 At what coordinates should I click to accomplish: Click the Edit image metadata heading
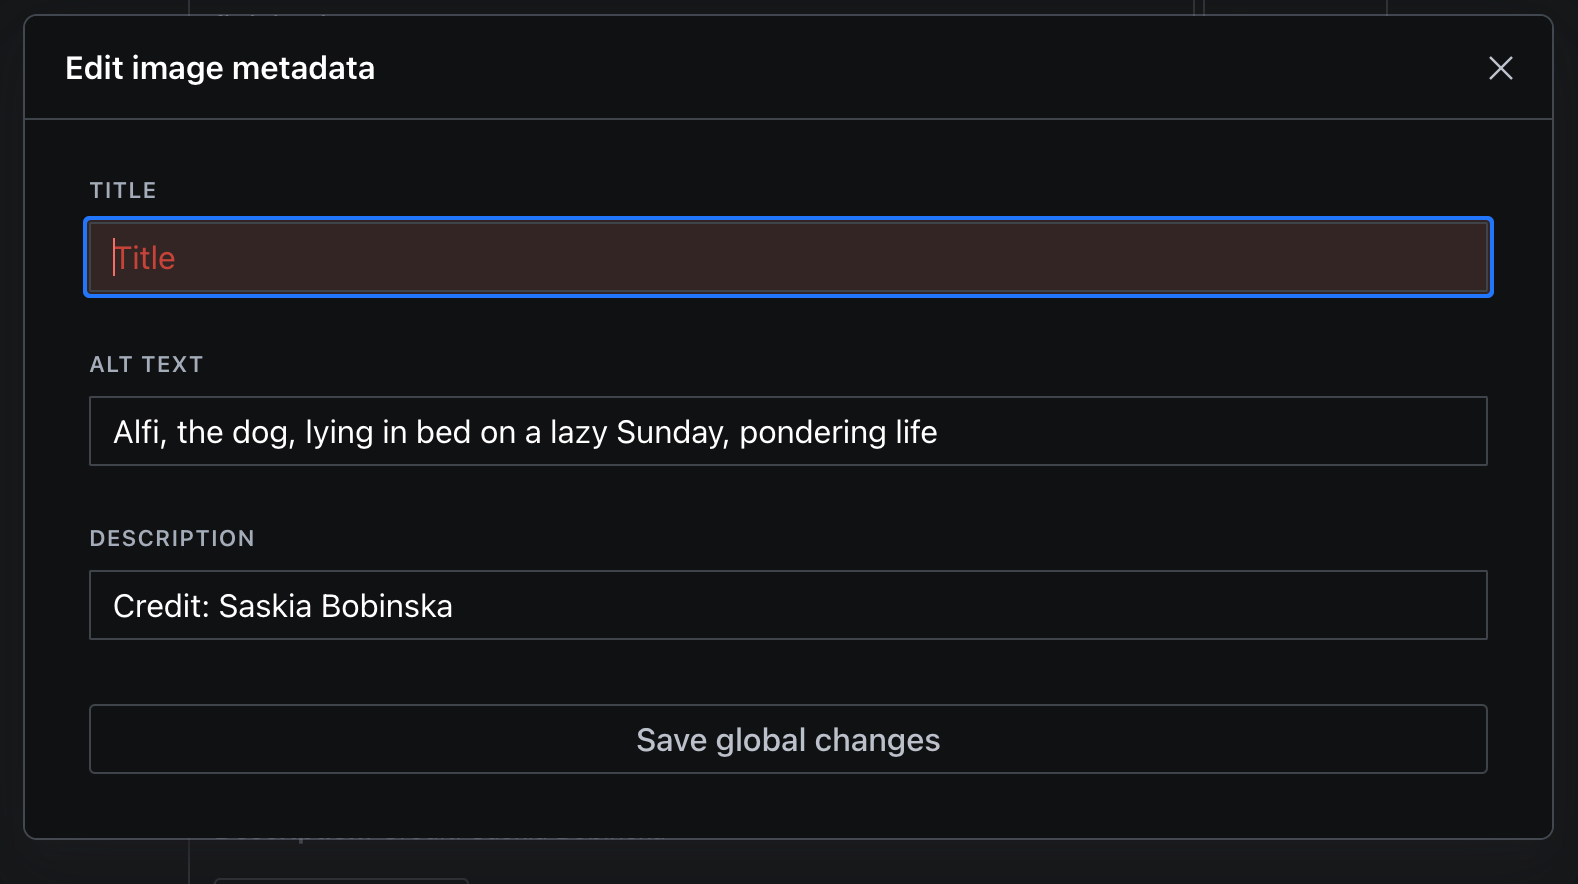[220, 68]
